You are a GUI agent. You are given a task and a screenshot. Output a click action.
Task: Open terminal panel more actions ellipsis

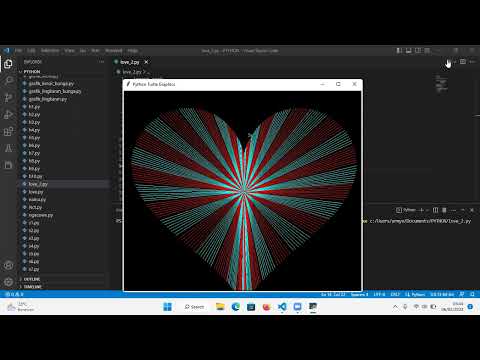(453, 210)
